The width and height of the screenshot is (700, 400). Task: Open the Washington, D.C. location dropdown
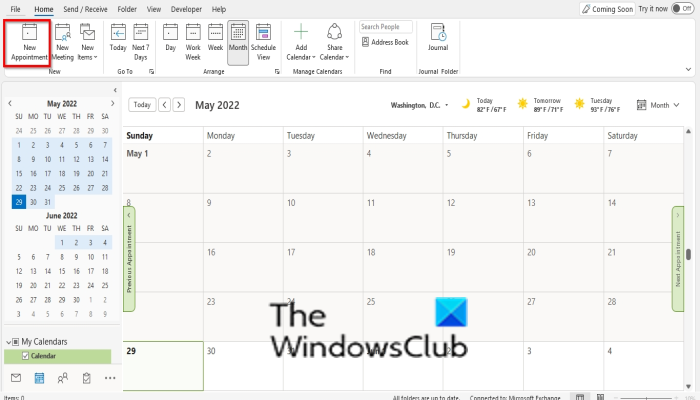pyautogui.click(x=420, y=105)
